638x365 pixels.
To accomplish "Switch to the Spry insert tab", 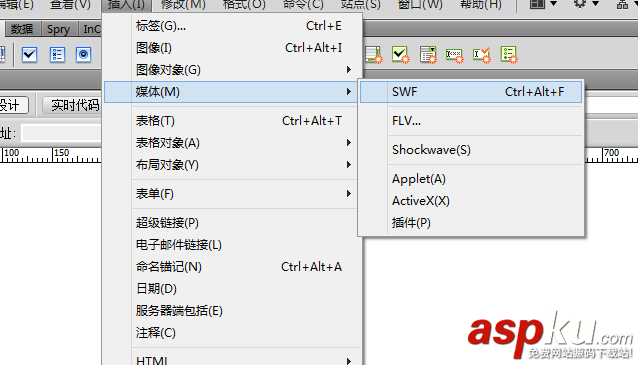I will (x=58, y=29).
